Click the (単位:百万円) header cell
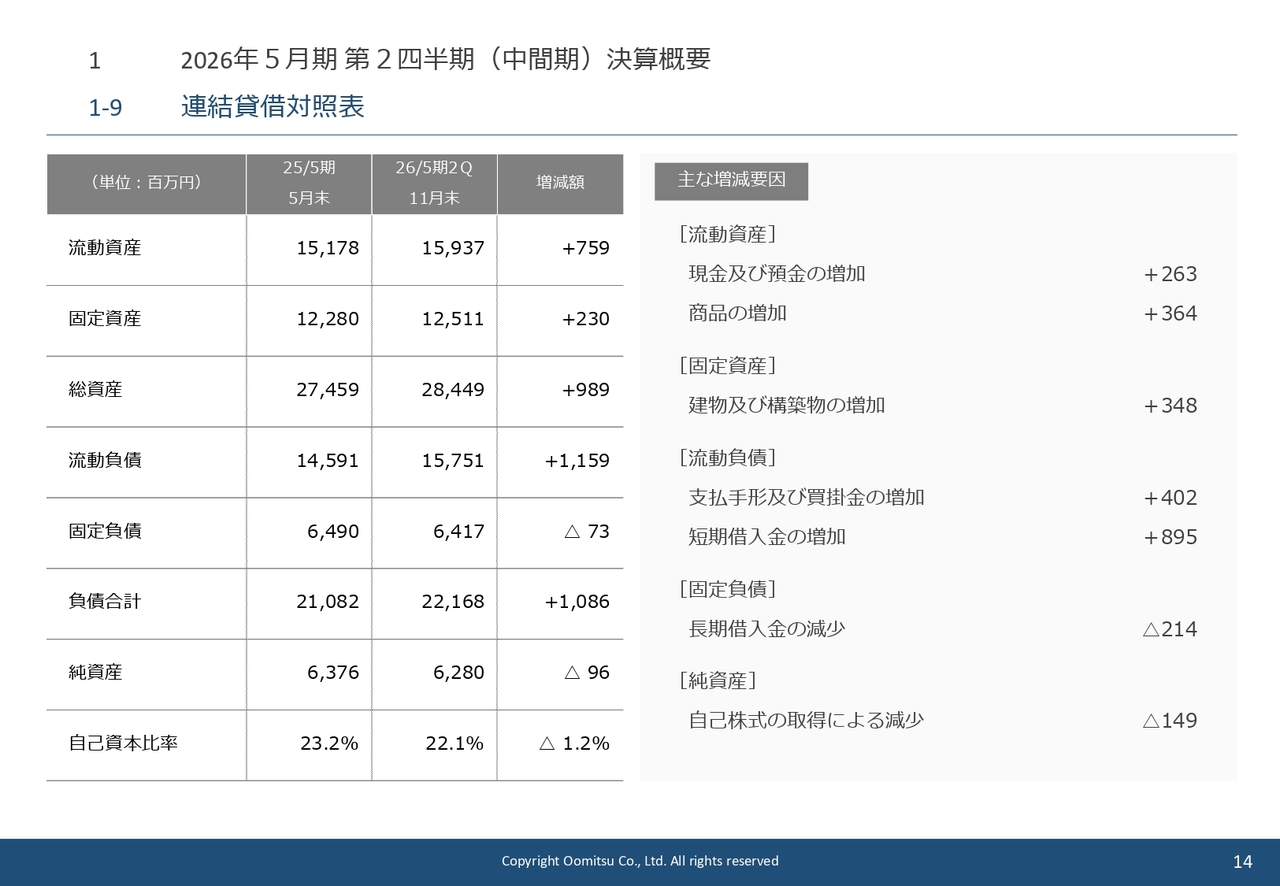1280x886 pixels. [x=146, y=182]
